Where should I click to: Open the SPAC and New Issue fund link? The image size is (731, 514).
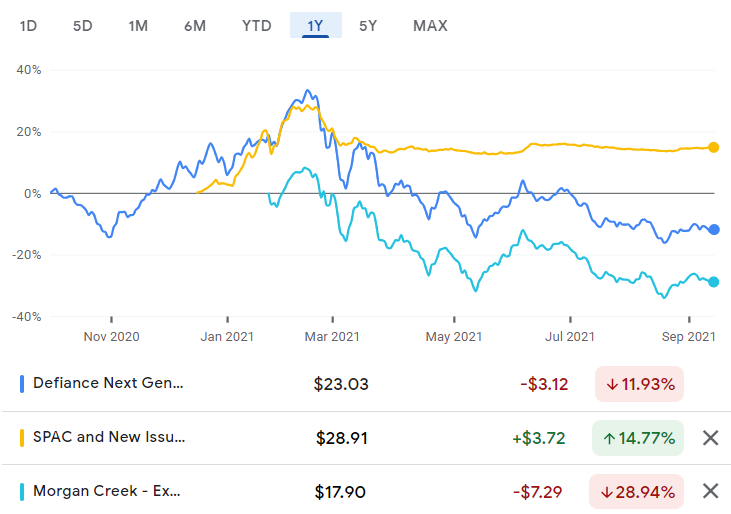[x=109, y=437]
